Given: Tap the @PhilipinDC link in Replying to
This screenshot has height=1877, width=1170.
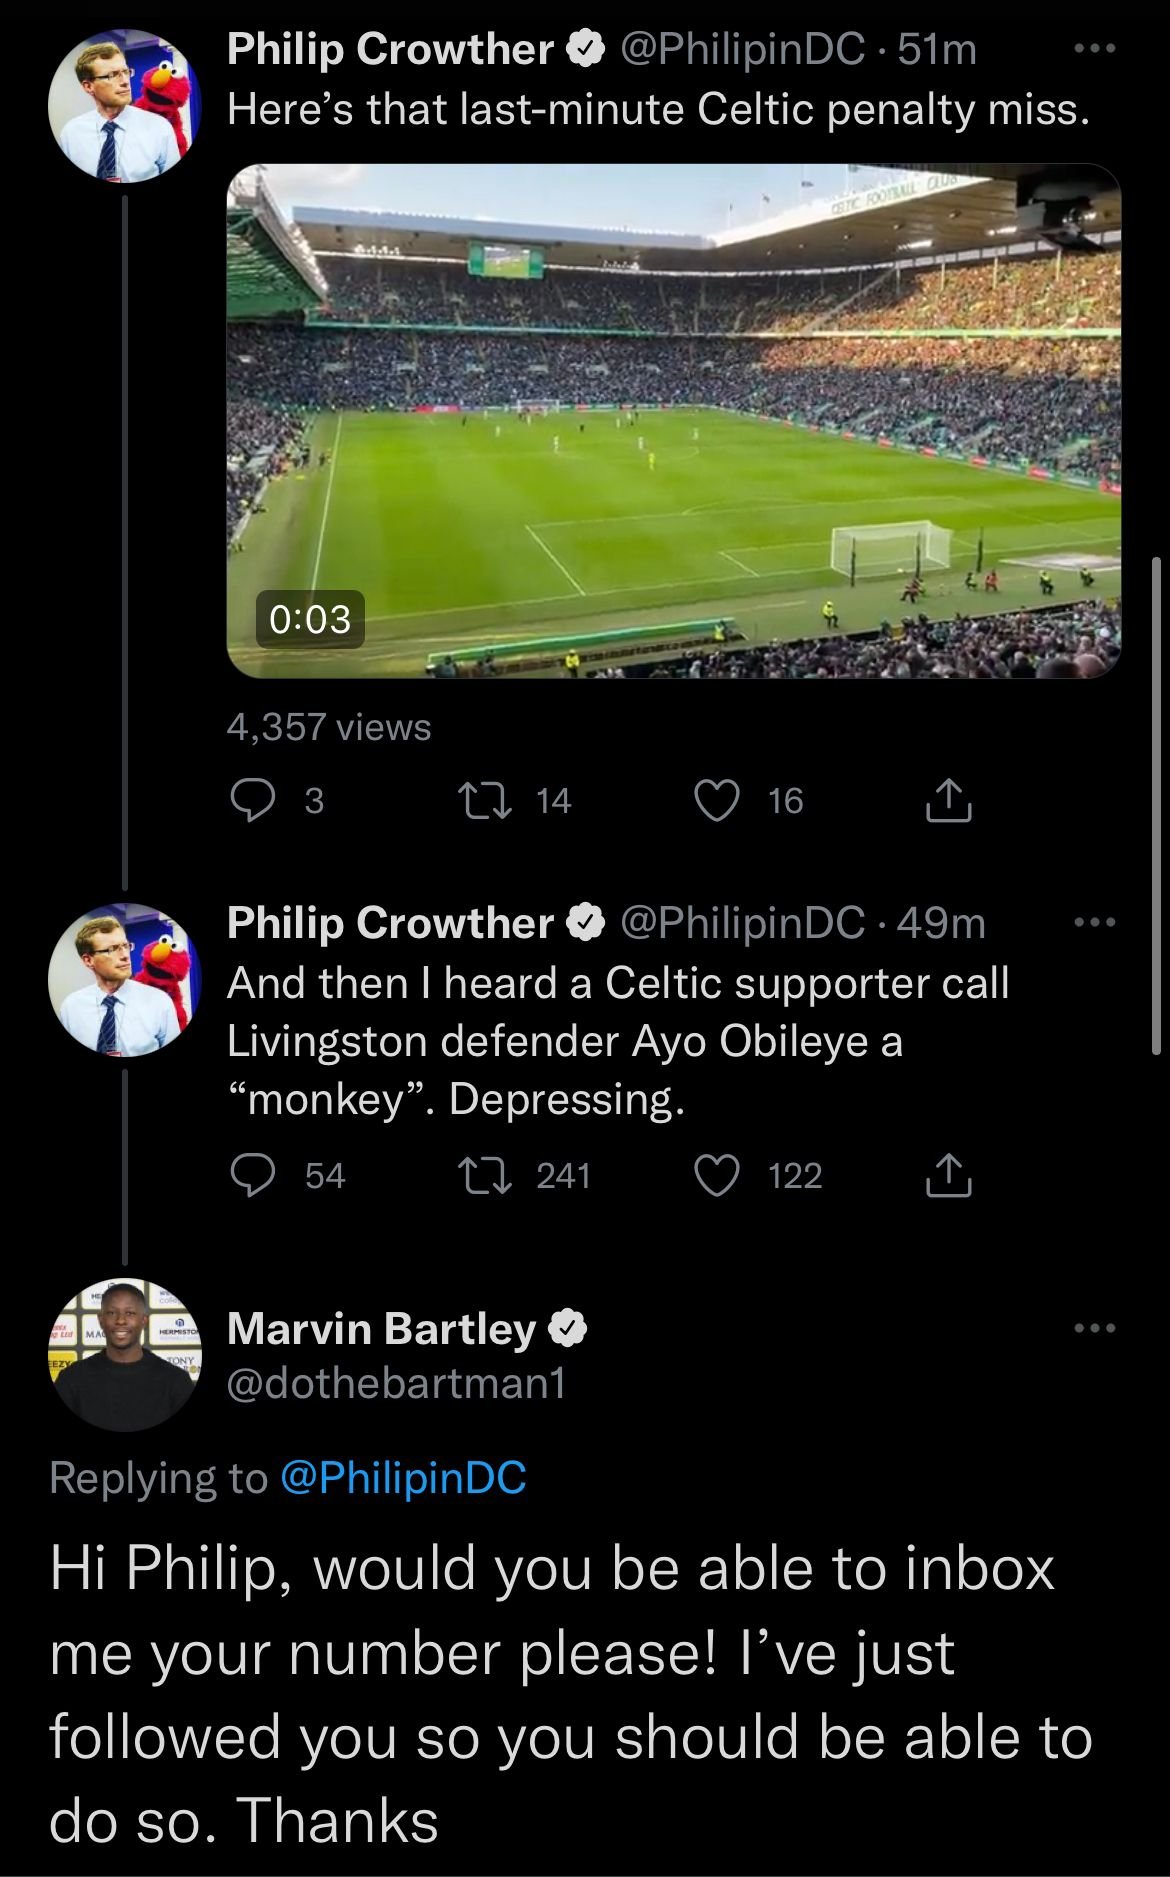Looking at the screenshot, I should coord(403,1478).
